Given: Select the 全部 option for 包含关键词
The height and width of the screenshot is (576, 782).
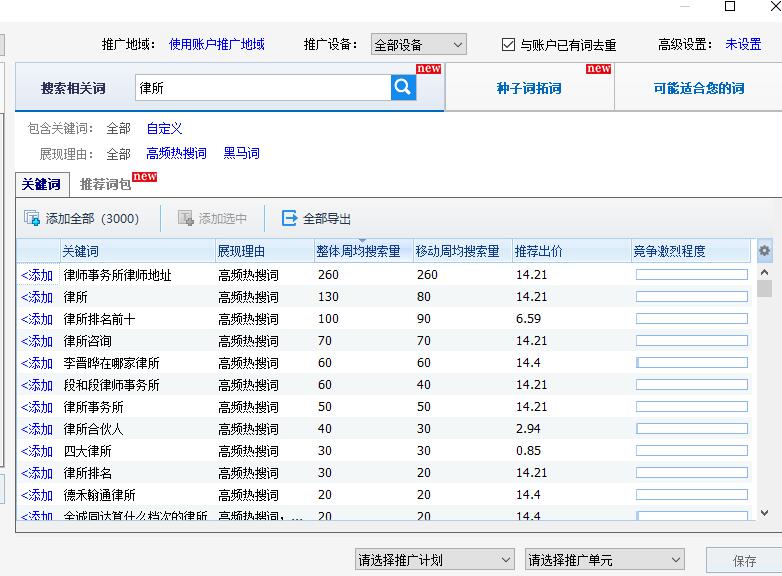Looking at the screenshot, I should (118, 128).
